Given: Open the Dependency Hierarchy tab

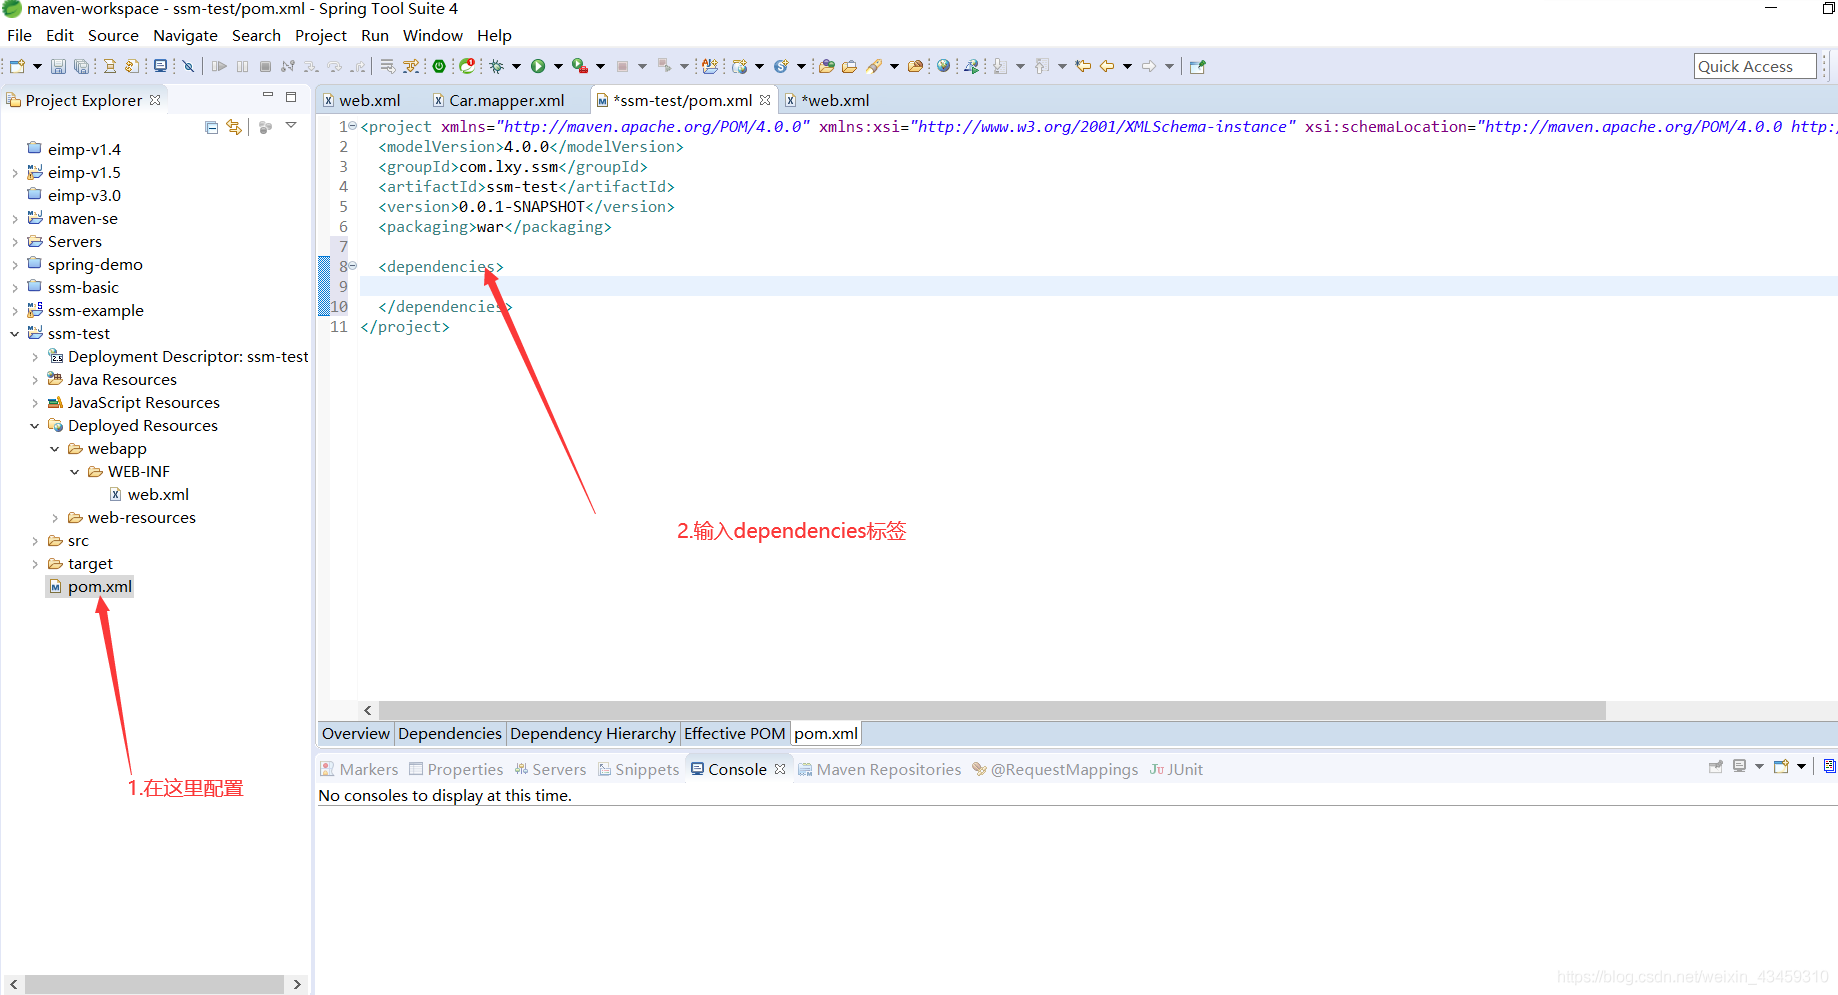Looking at the screenshot, I should (593, 733).
